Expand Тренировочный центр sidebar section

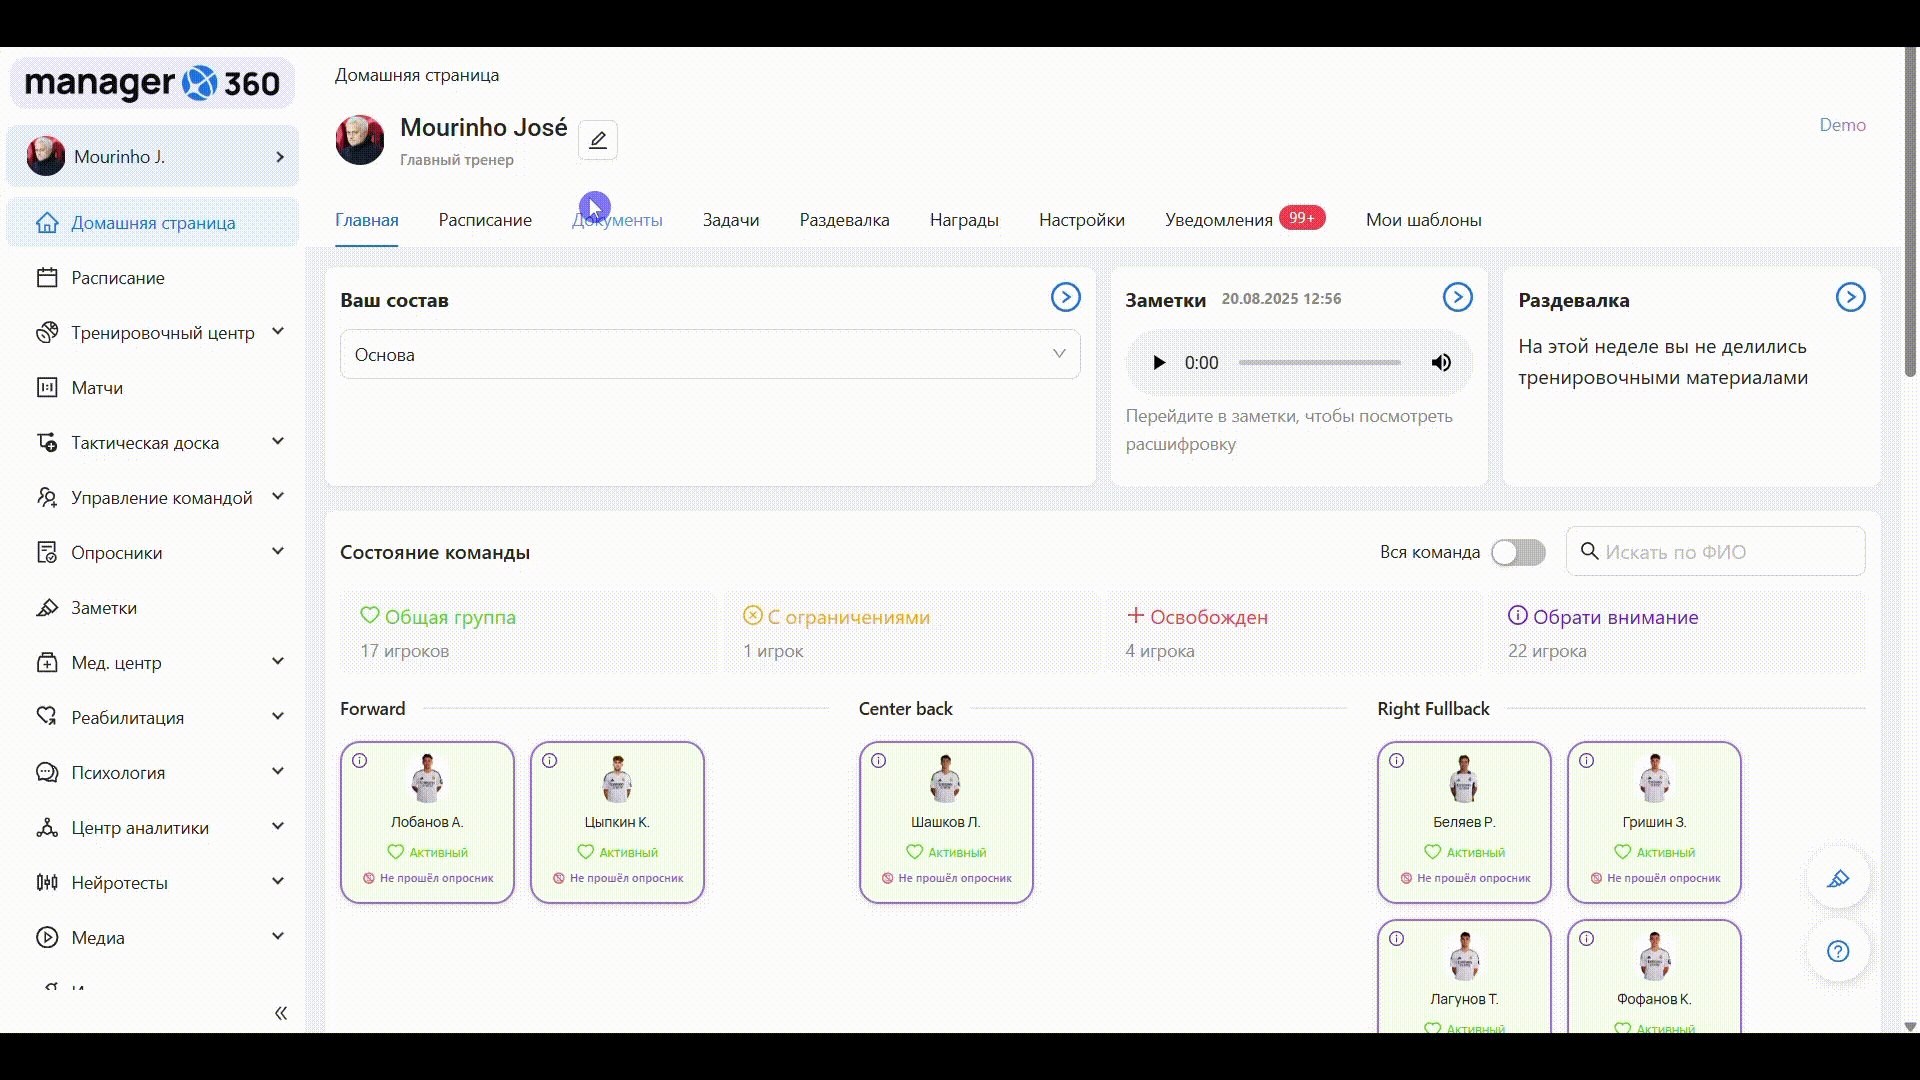click(x=162, y=332)
